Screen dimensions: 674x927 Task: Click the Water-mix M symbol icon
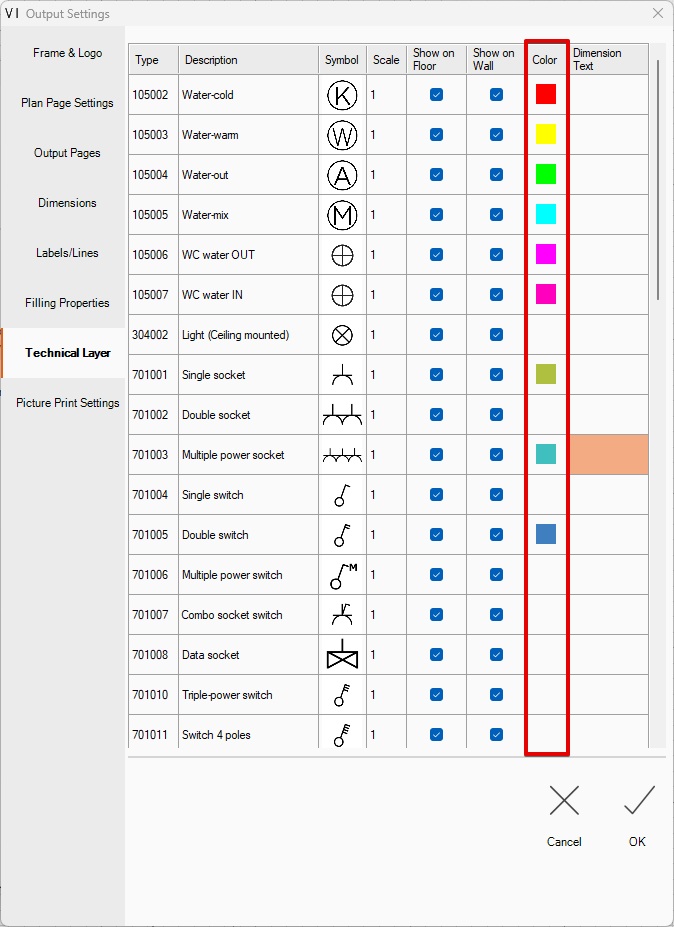coord(342,215)
